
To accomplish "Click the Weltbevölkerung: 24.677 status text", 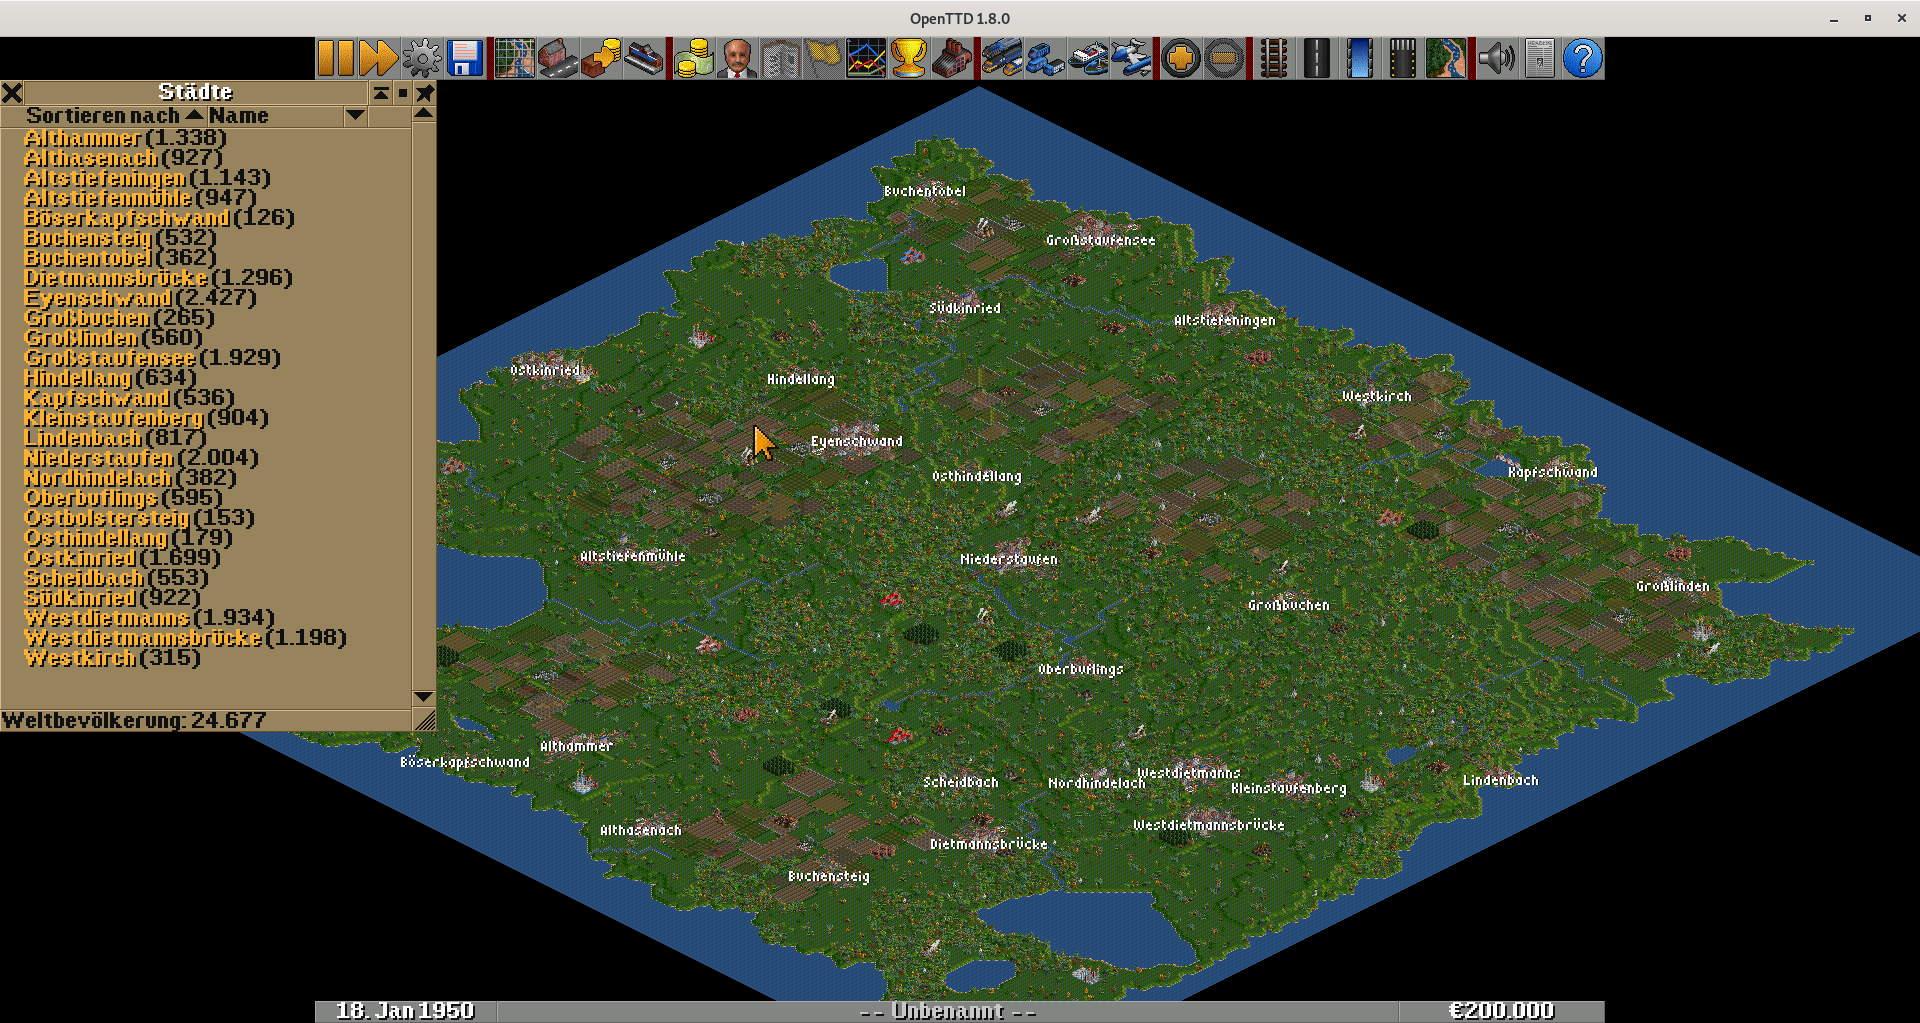I will pos(134,720).
